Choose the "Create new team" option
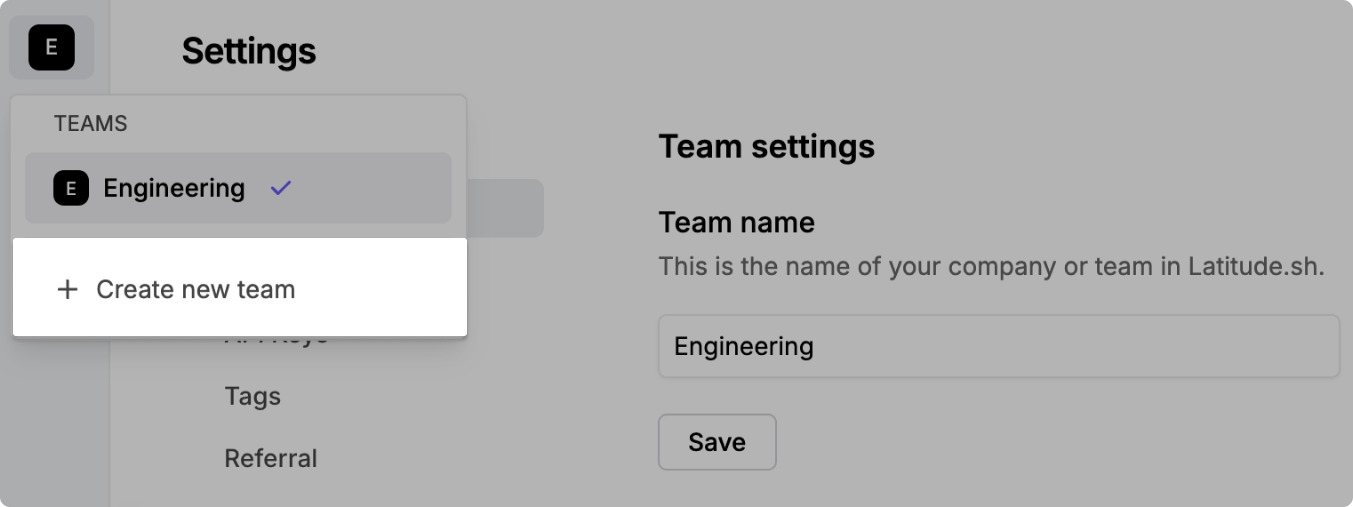 coord(195,290)
